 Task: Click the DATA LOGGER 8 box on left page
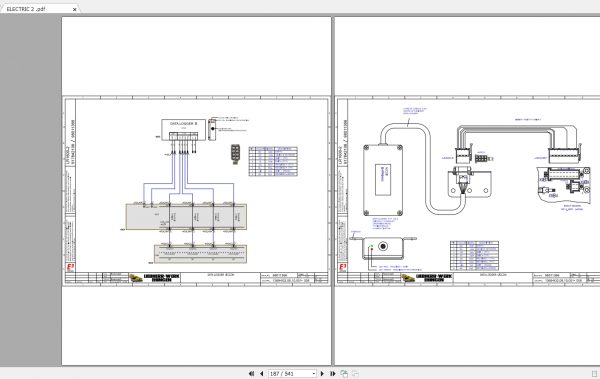[x=183, y=130]
